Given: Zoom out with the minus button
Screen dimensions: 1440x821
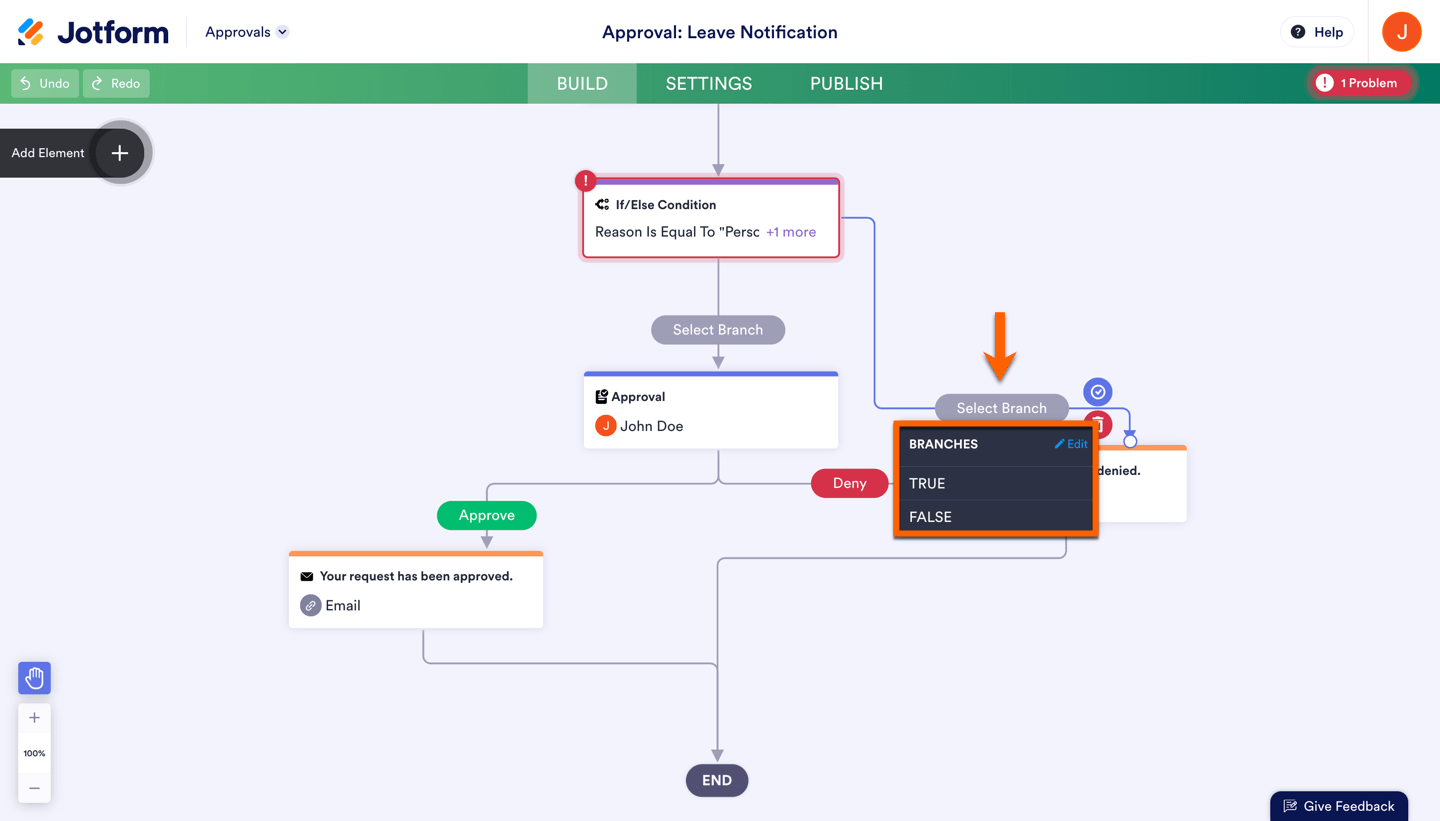Looking at the screenshot, I should click(34, 788).
